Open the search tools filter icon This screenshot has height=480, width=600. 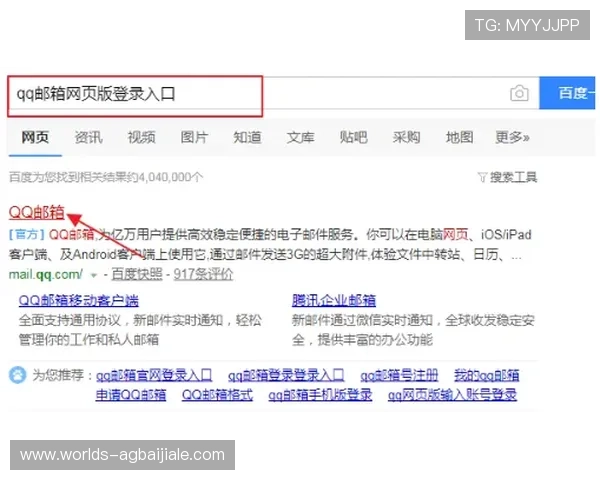[x=482, y=177]
